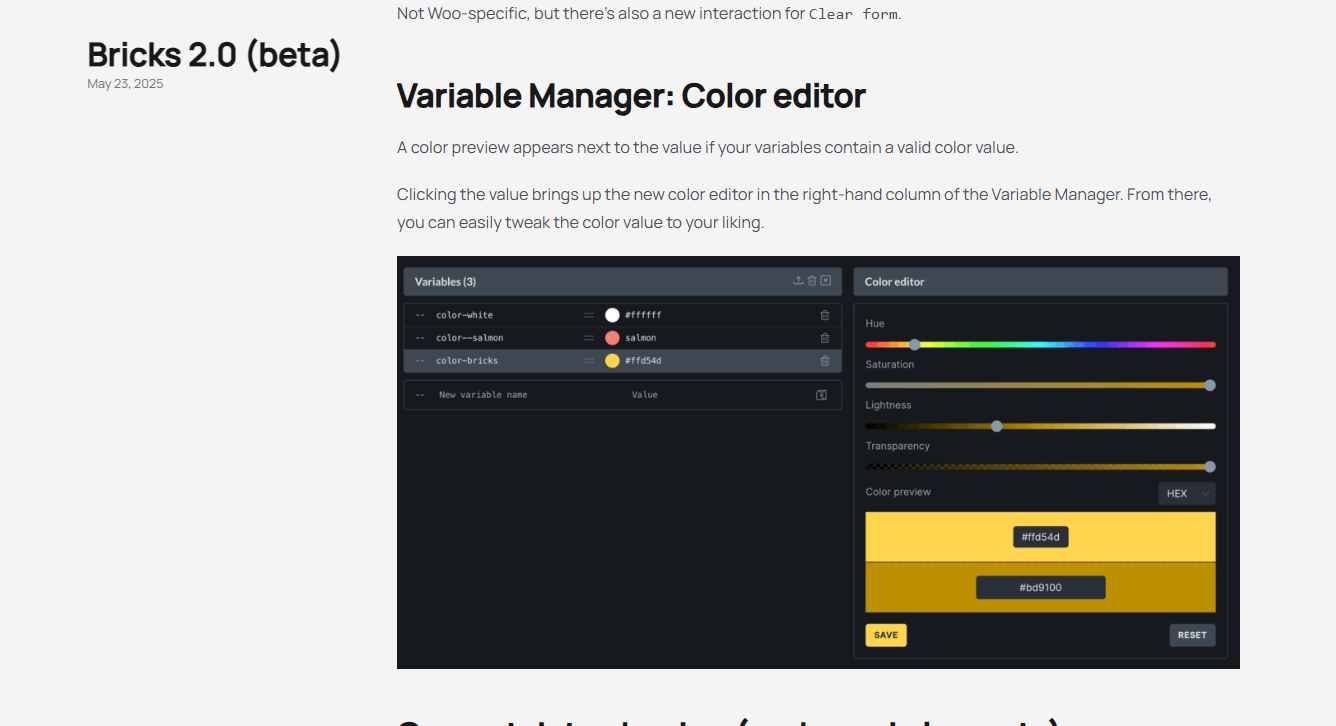The image size is (1336, 726).
Task: Click the salmon color swatch
Action: [x=612, y=338]
